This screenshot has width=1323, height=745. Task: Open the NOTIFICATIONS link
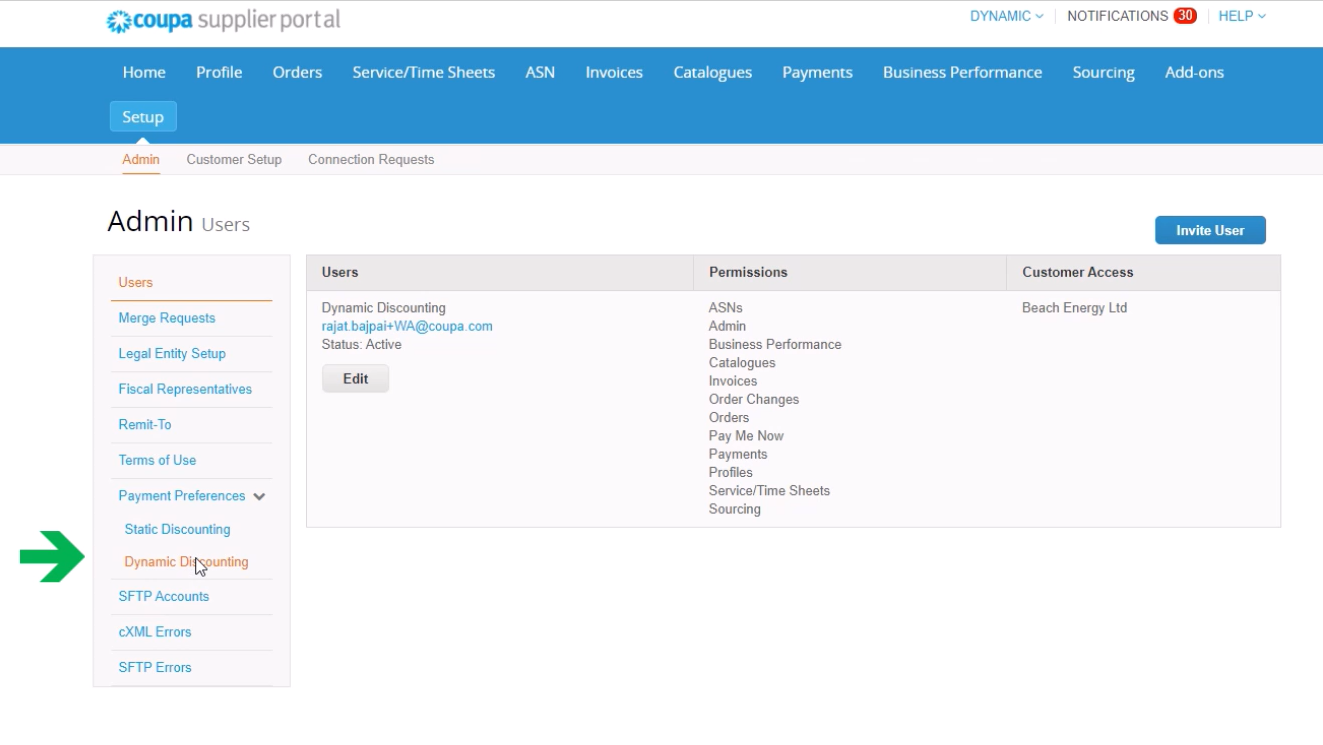tap(1117, 16)
